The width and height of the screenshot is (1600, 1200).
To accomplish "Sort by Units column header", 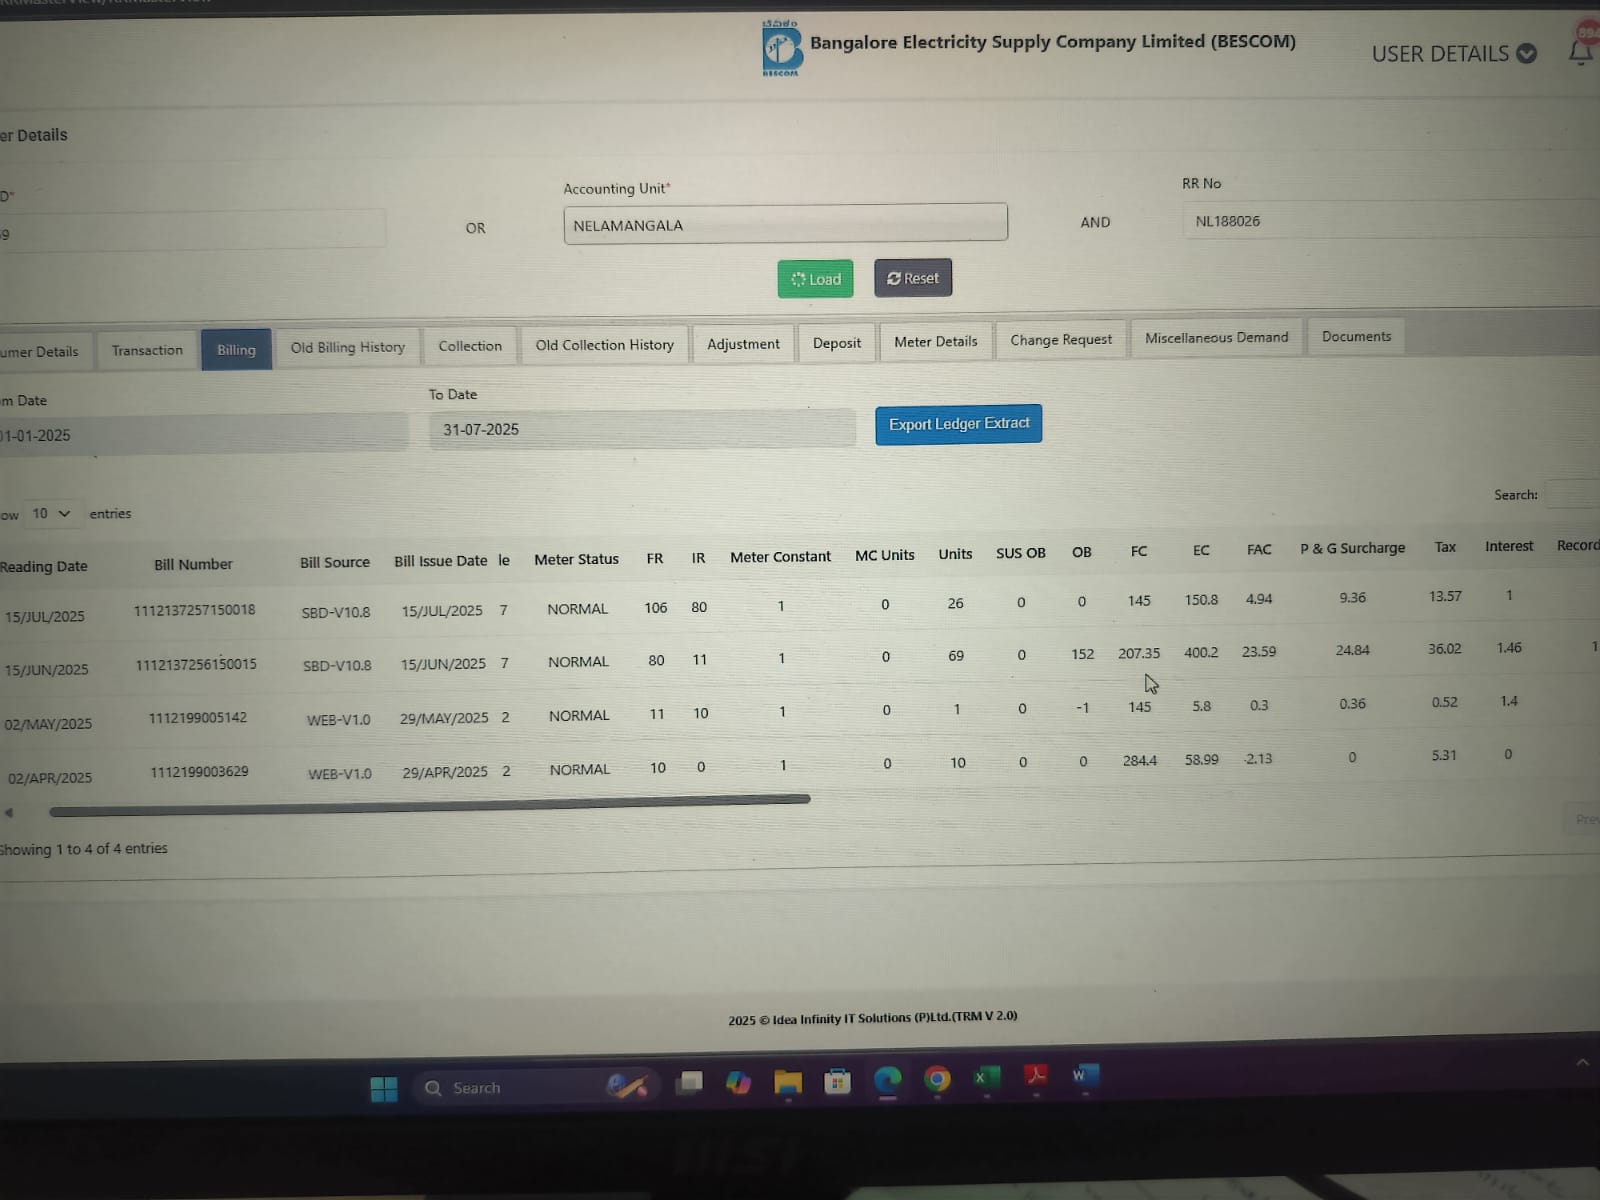I will [955, 554].
